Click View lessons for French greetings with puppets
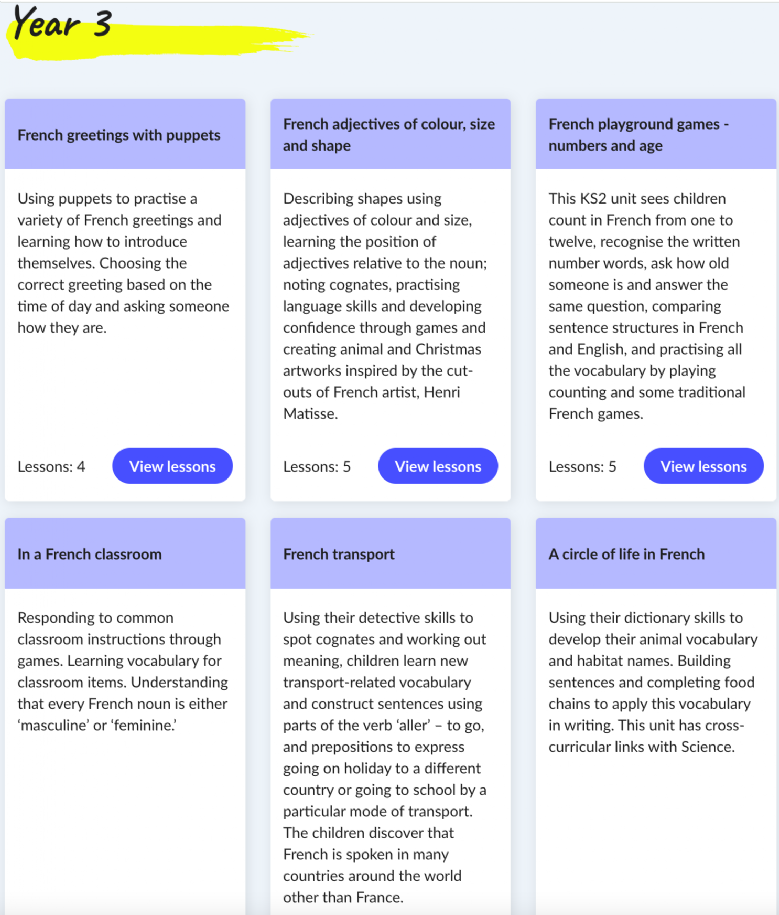 pyautogui.click(x=172, y=466)
